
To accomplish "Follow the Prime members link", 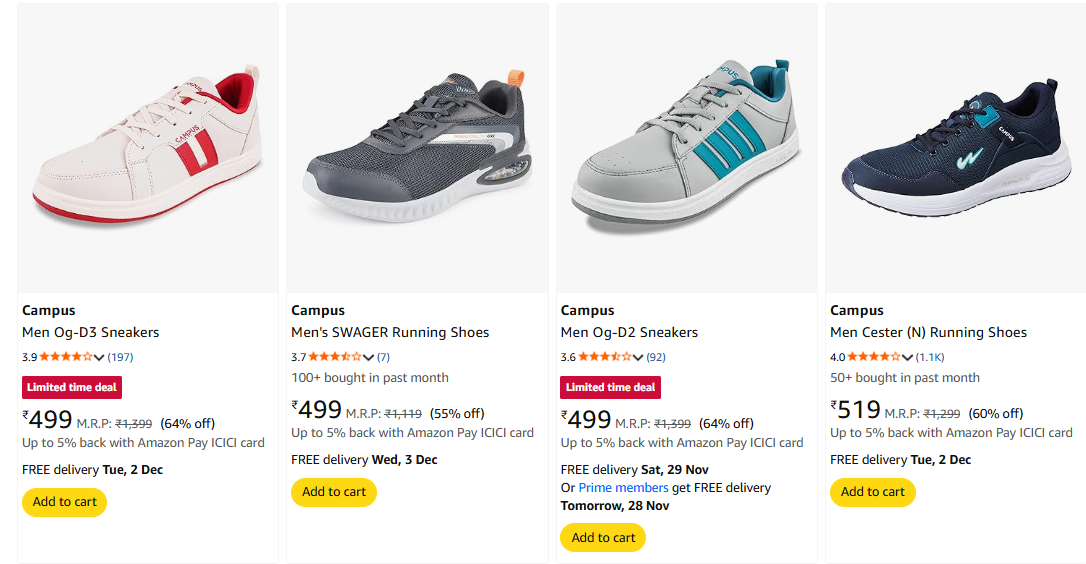I will pos(623,488).
